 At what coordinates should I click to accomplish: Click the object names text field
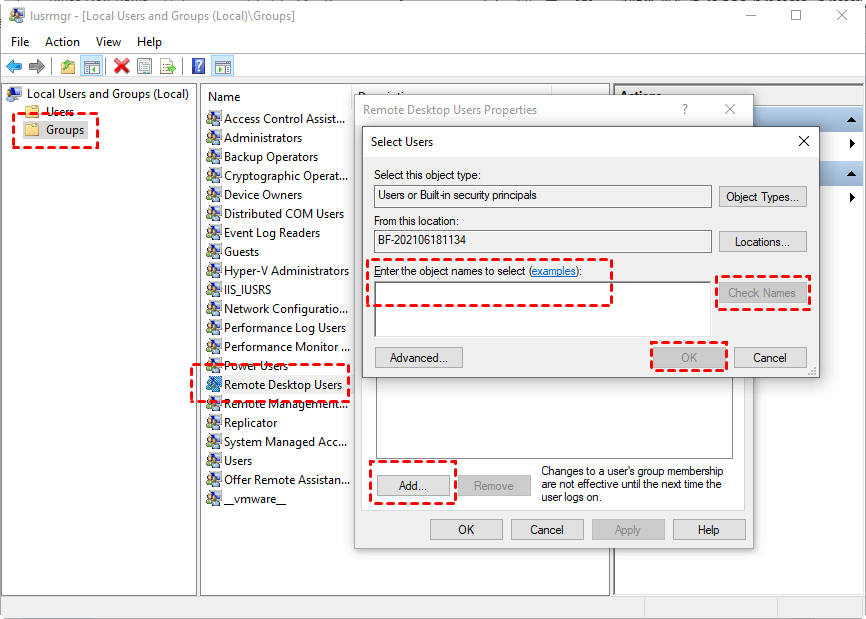542,308
